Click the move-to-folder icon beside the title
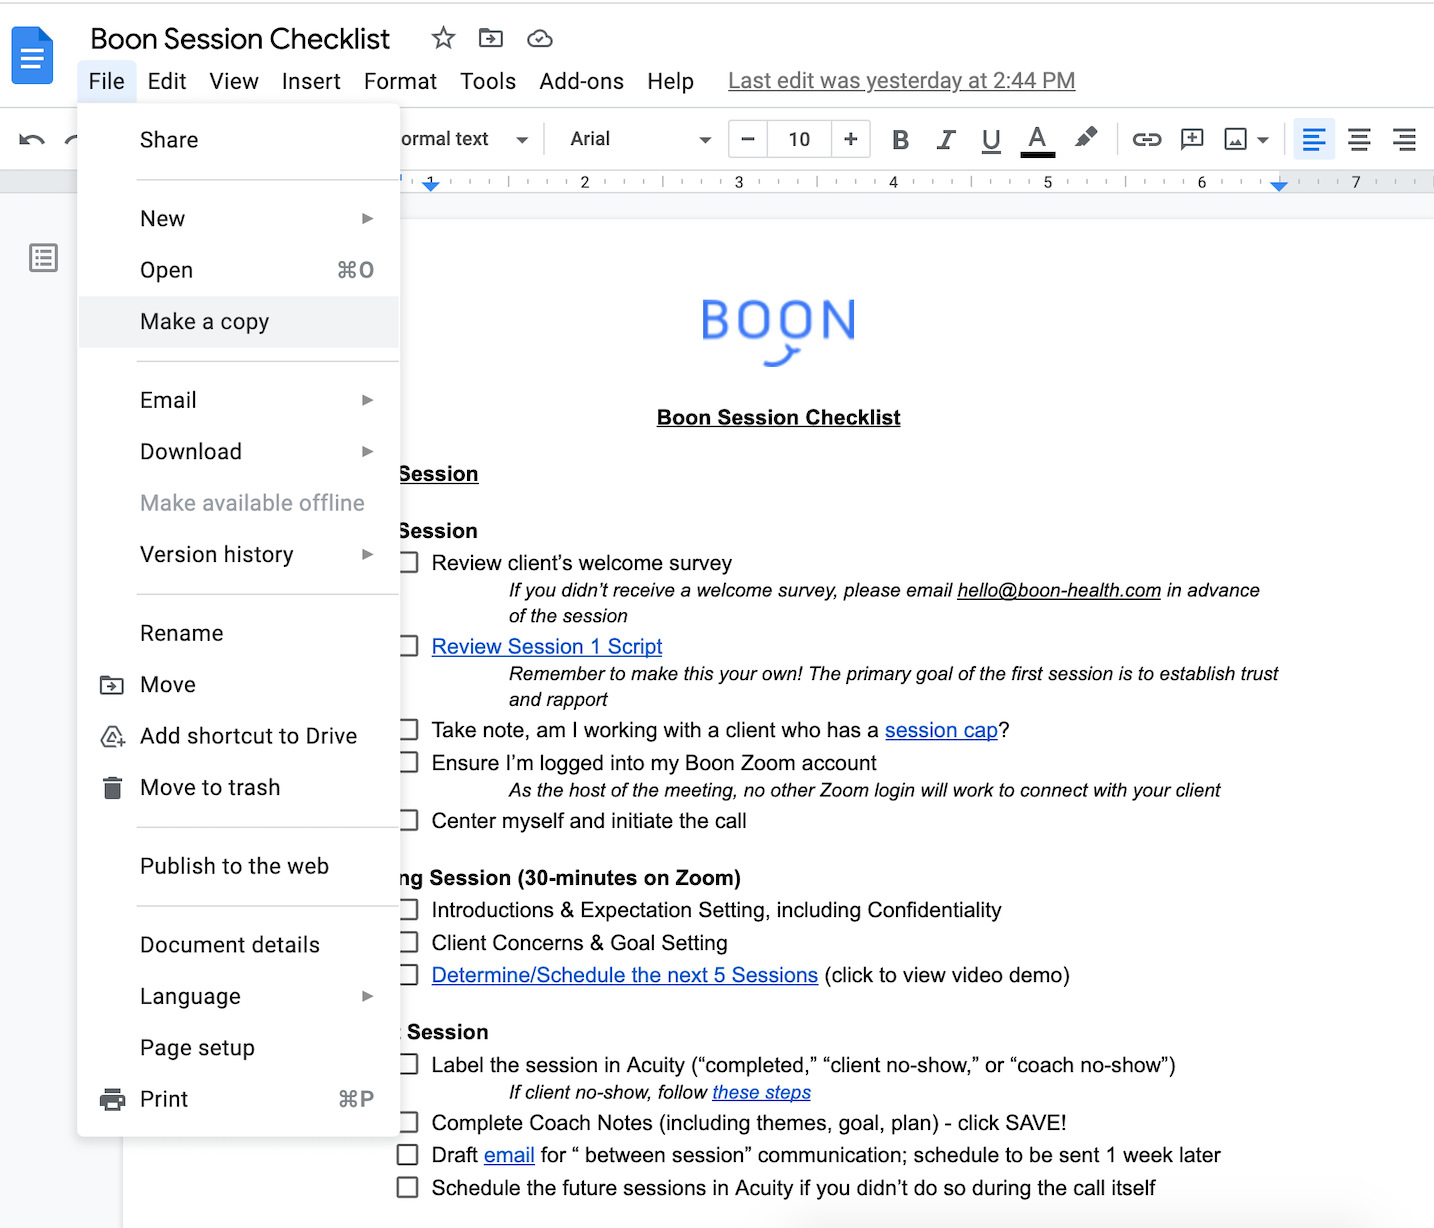The height and width of the screenshot is (1228, 1434). coord(491,39)
